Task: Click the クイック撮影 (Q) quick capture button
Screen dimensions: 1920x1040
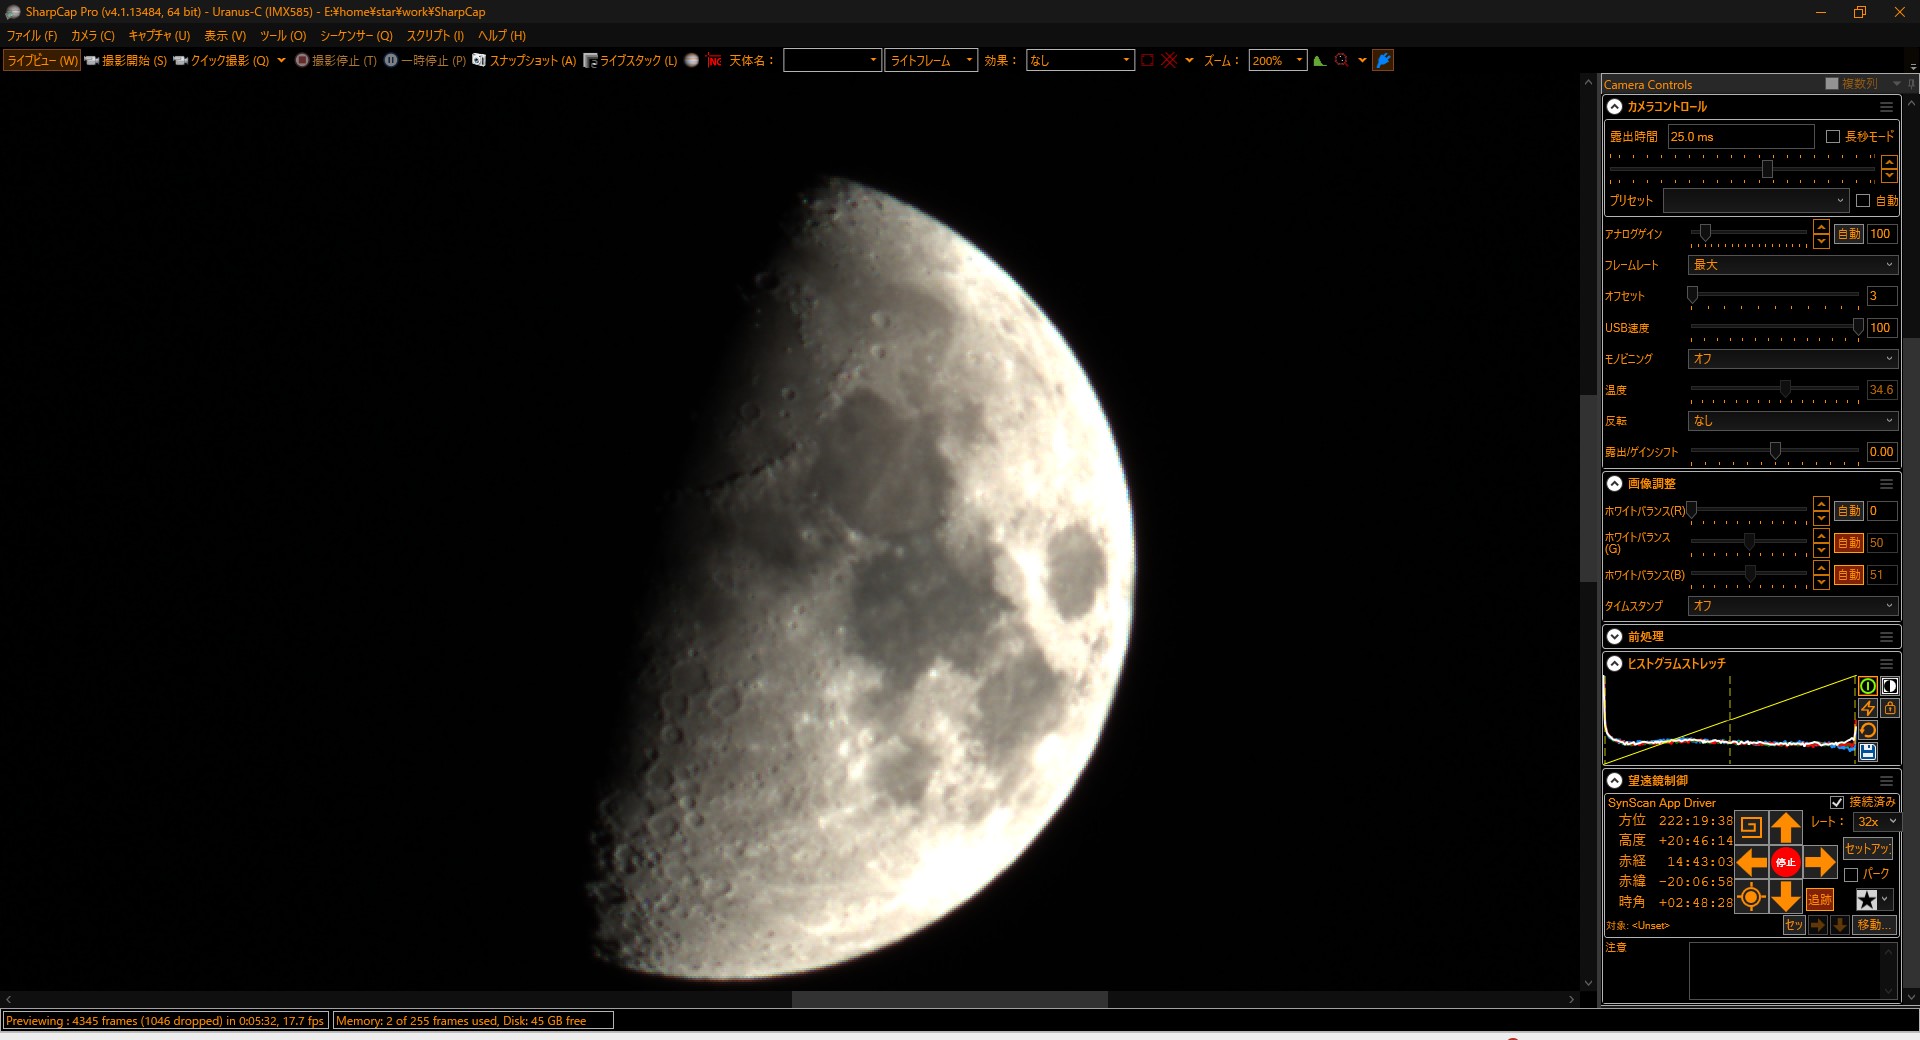Action: tap(222, 61)
